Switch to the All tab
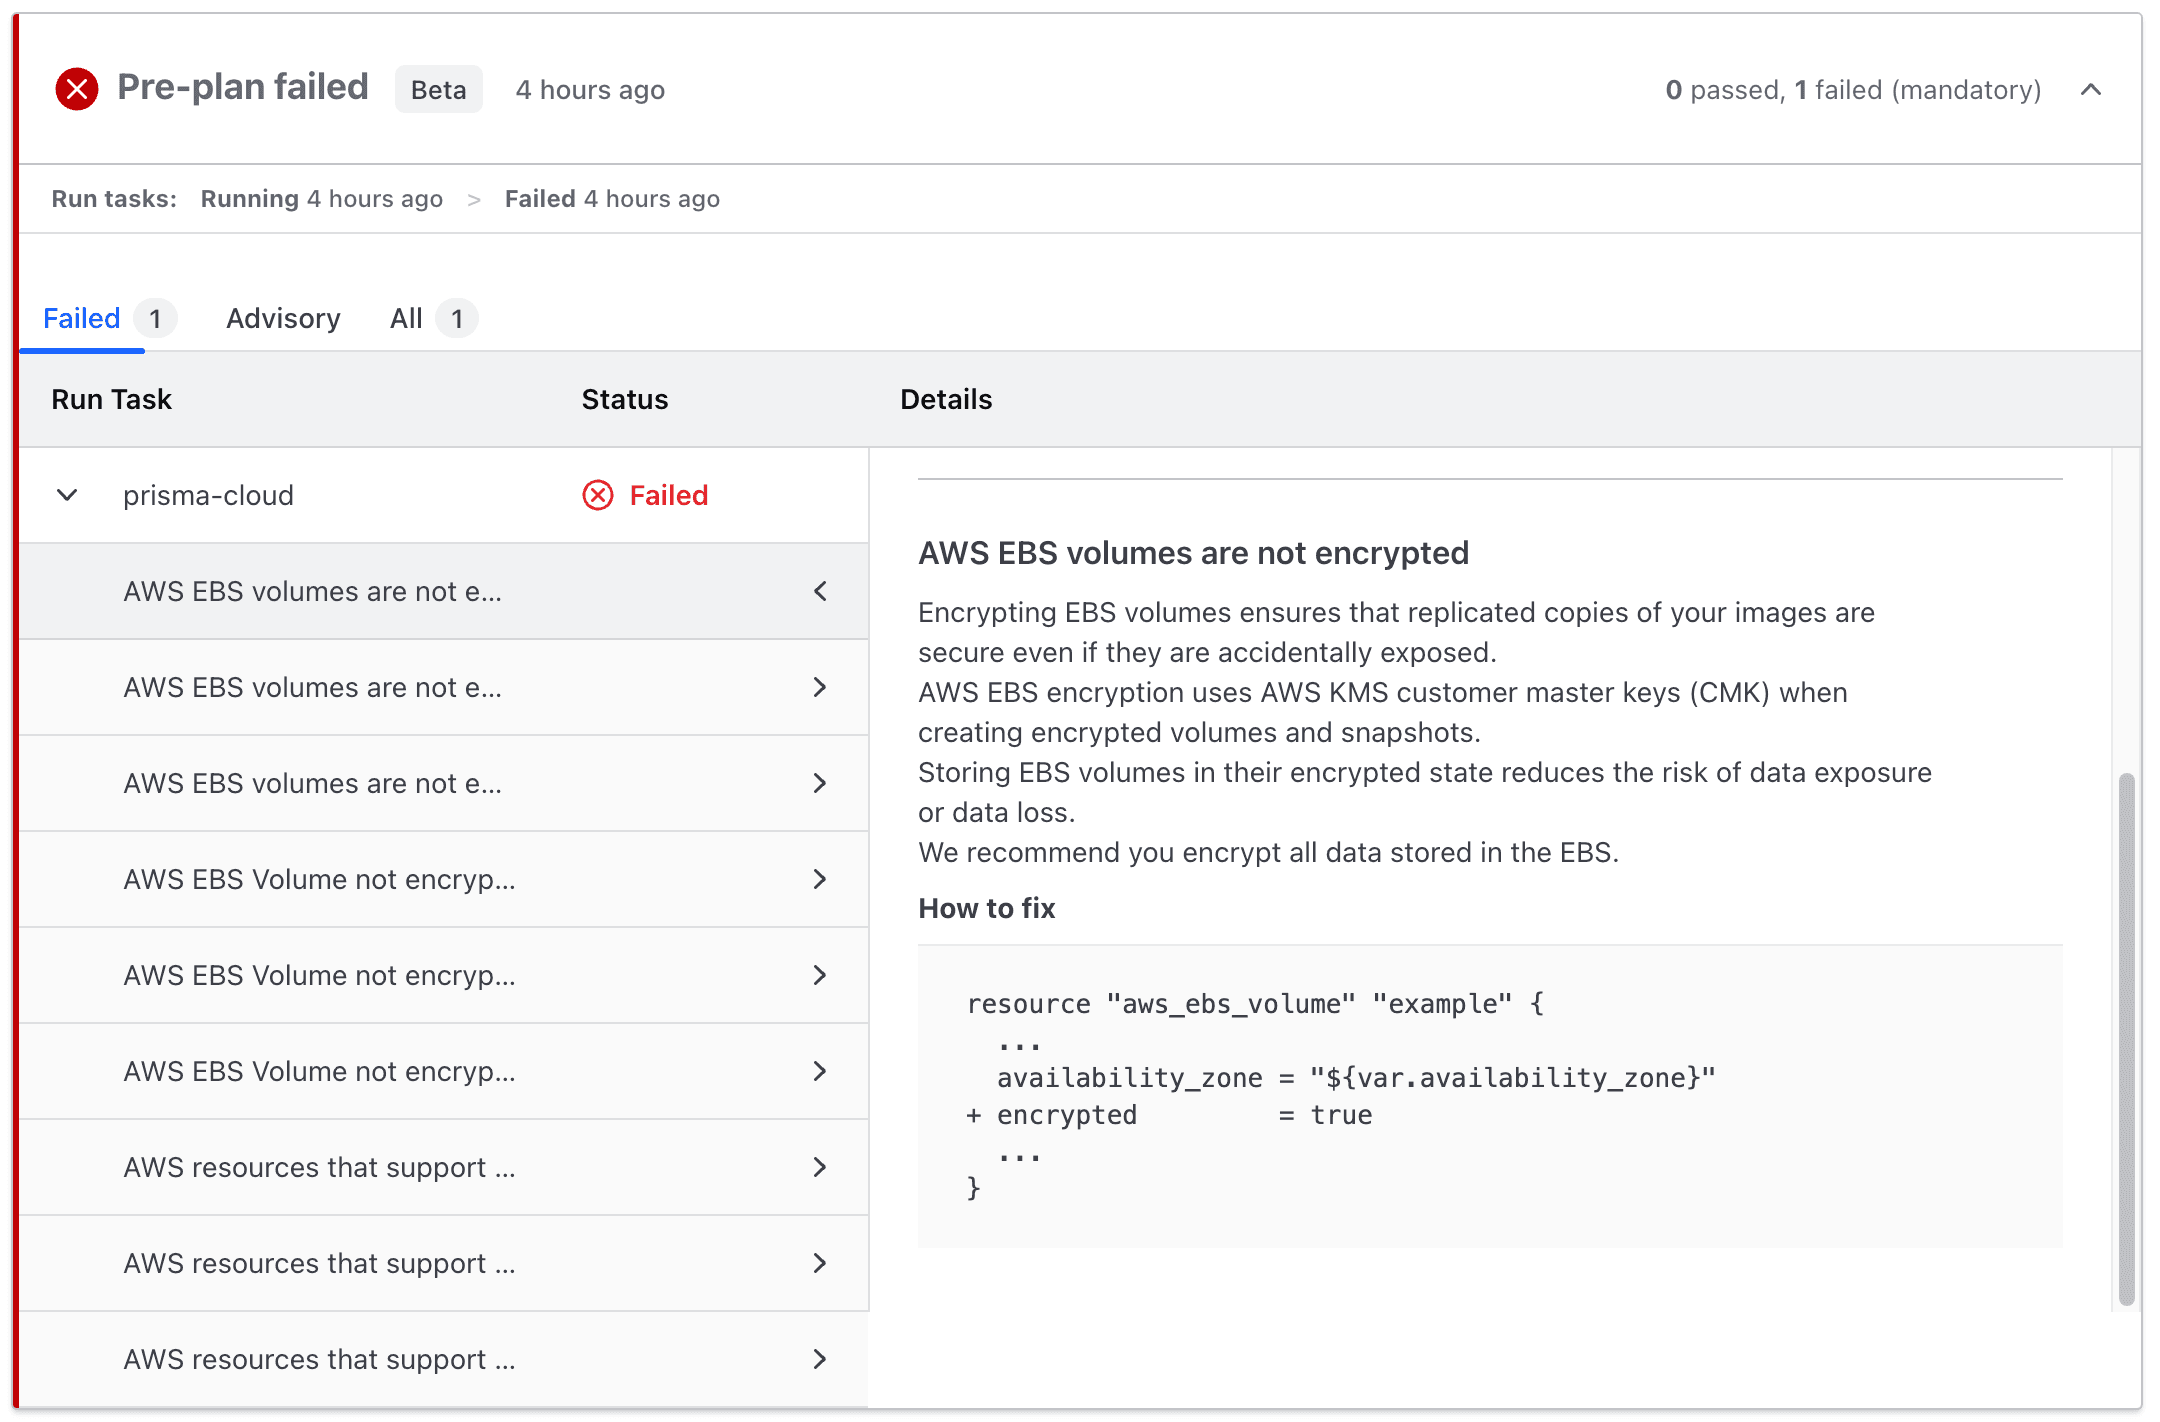This screenshot has width=2160, height=1422. point(405,318)
